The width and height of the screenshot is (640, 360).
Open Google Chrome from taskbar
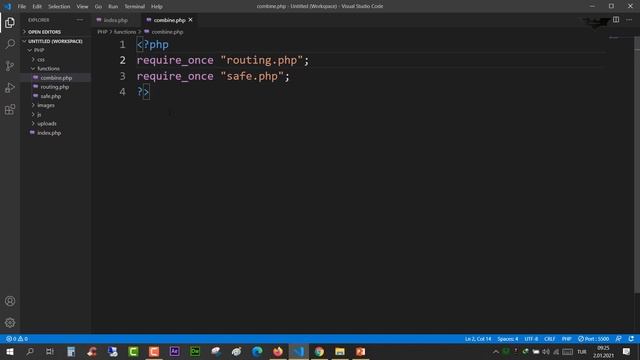coord(319,351)
